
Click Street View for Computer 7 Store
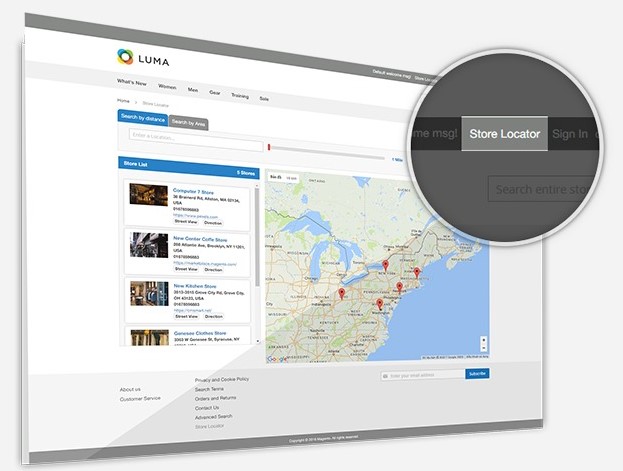point(185,222)
